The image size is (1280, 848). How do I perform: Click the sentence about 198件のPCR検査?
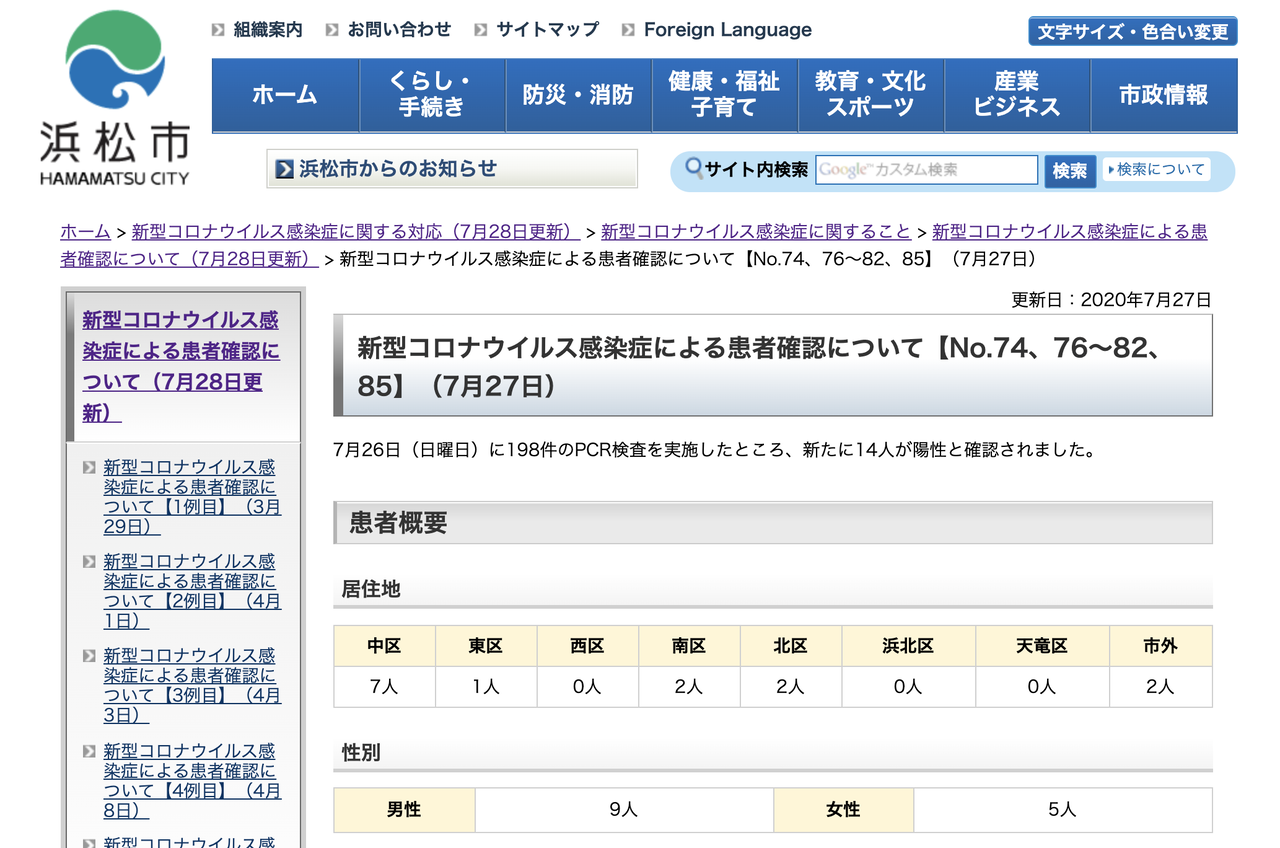pyautogui.click(x=715, y=450)
